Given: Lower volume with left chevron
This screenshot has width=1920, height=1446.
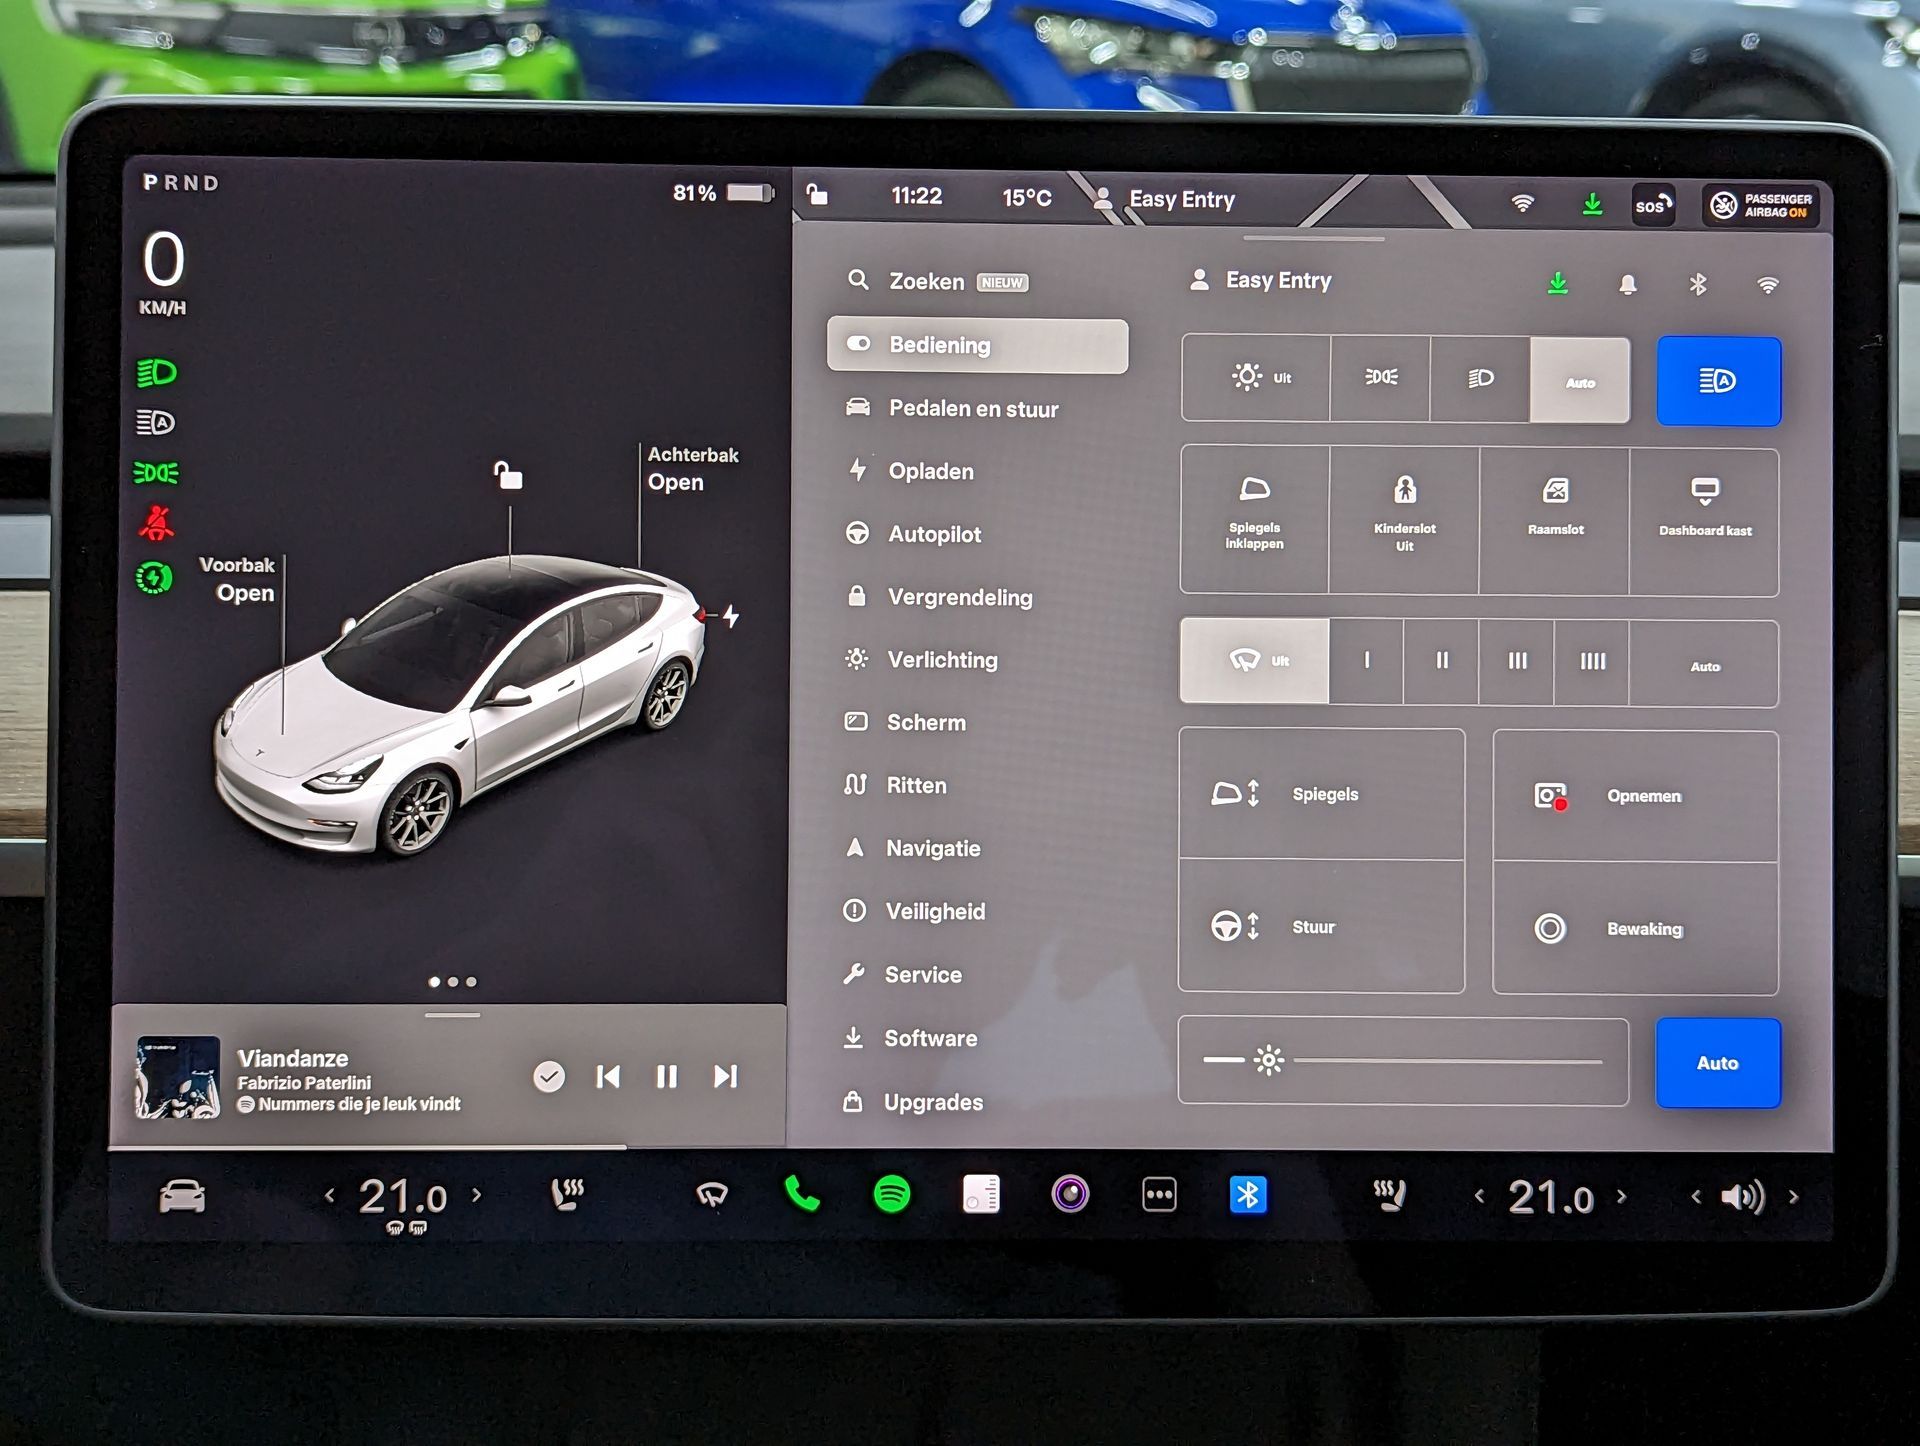Looking at the screenshot, I should pos(1695,1197).
